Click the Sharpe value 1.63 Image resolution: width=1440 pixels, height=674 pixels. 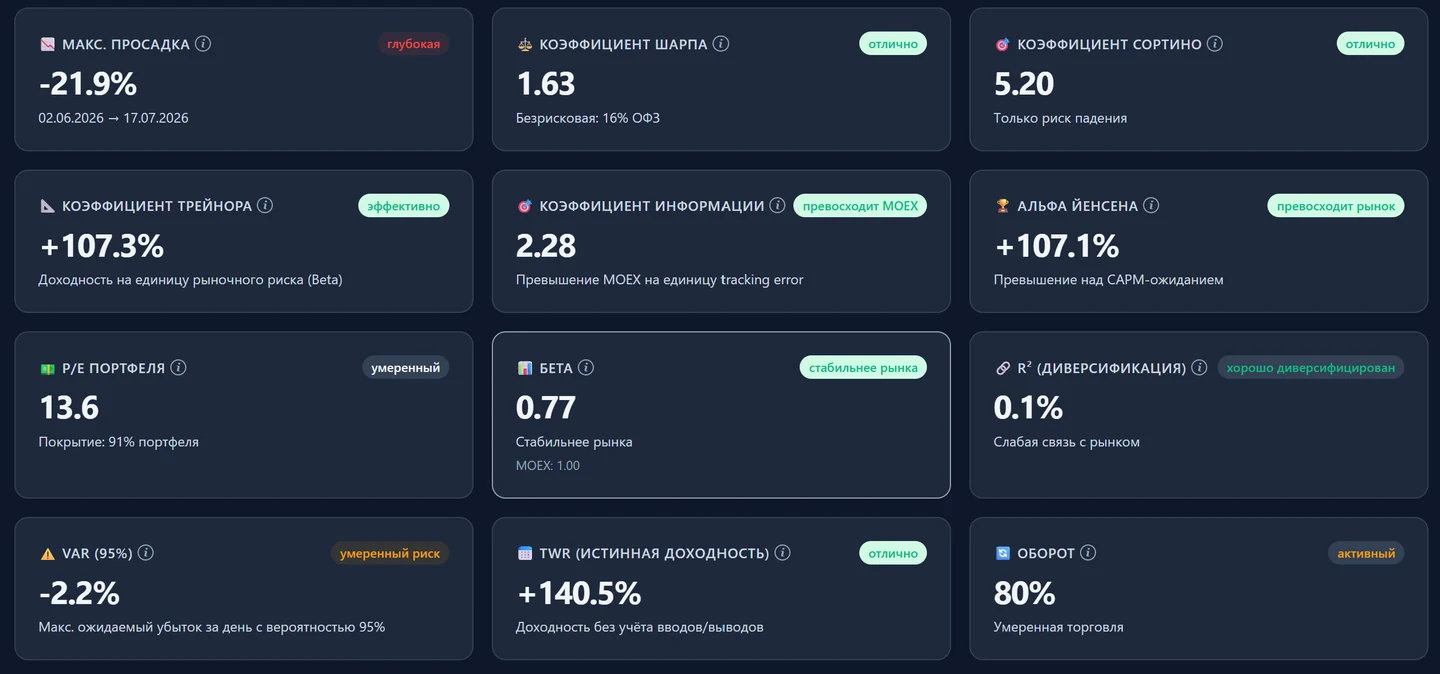(x=546, y=84)
